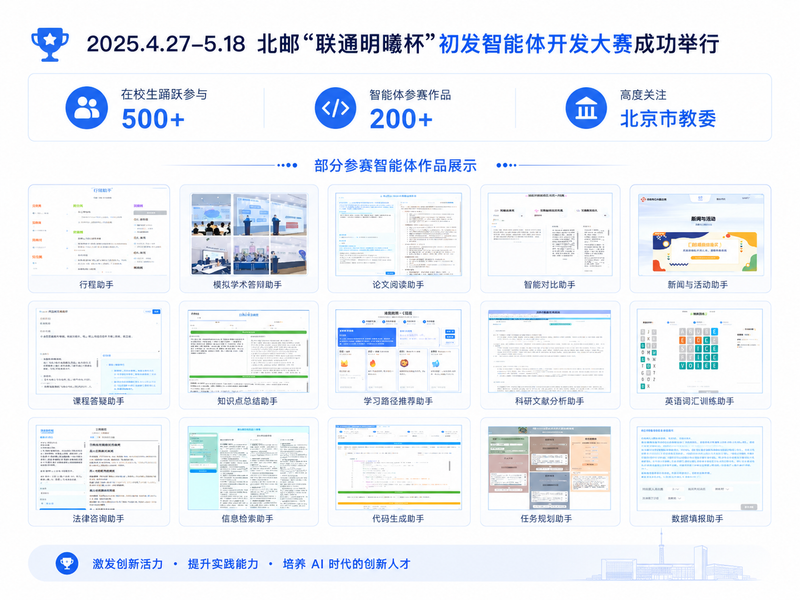Open the 模拟学术答辩助手 photo thumbnail
Screen dimensions: 800x600
[249, 234]
